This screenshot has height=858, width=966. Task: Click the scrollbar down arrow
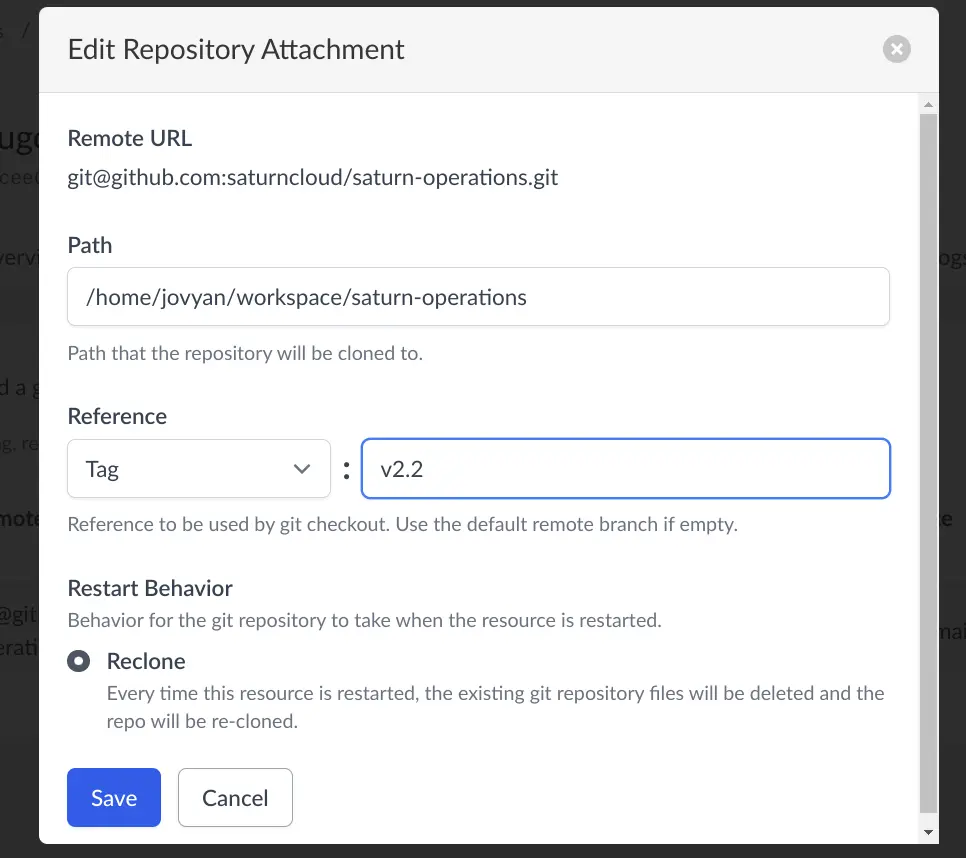(927, 832)
